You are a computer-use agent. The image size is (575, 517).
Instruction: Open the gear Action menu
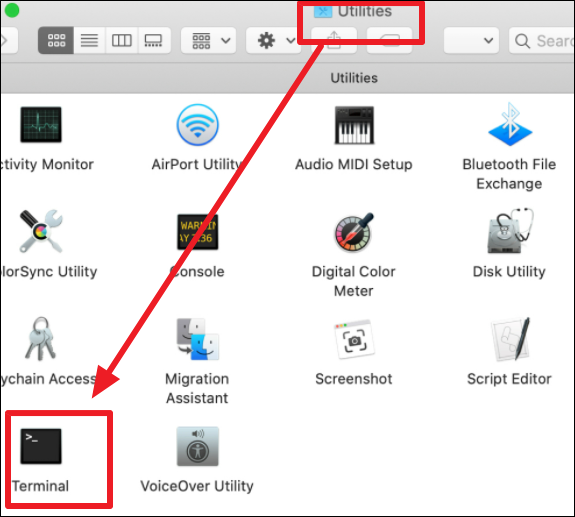(273, 40)
